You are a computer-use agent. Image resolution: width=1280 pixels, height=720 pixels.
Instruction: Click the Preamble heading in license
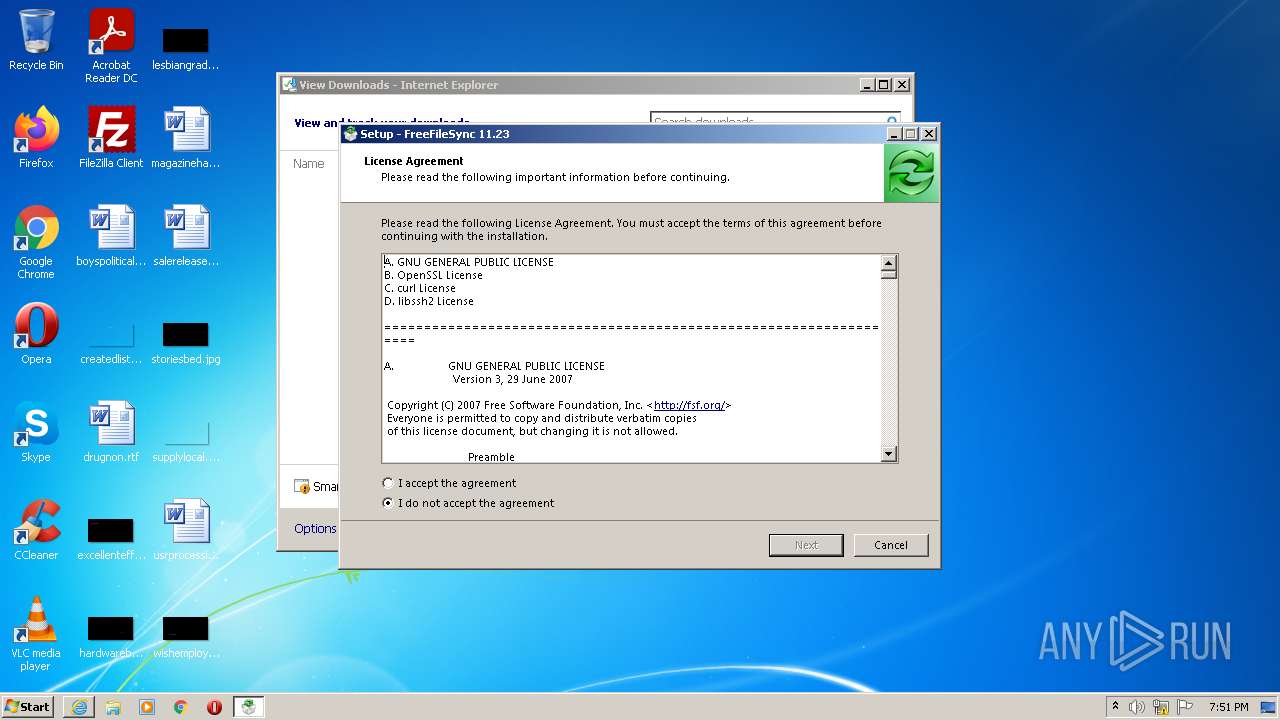coord(491,457)
